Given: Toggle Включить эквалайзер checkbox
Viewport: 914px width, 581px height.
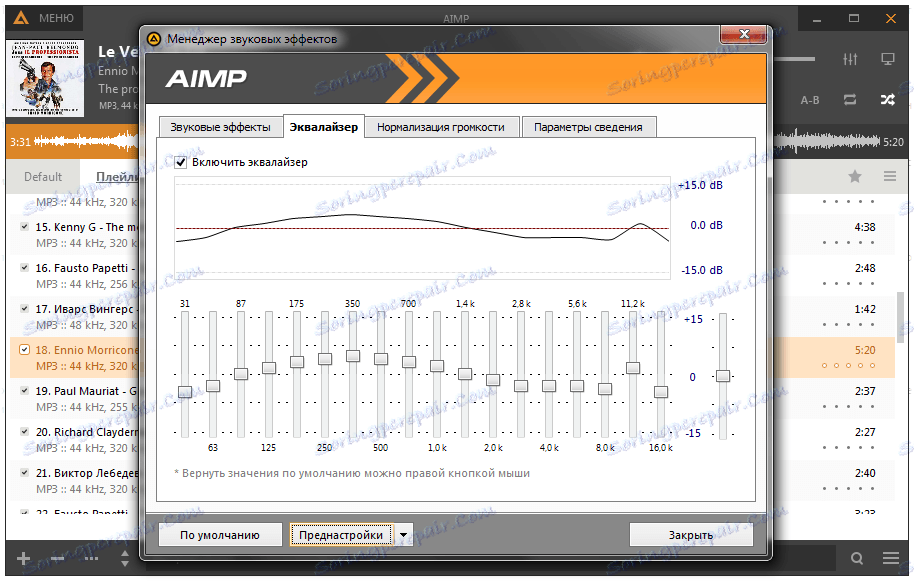Looking at the screenshot, I should click(x=181, y=163).
